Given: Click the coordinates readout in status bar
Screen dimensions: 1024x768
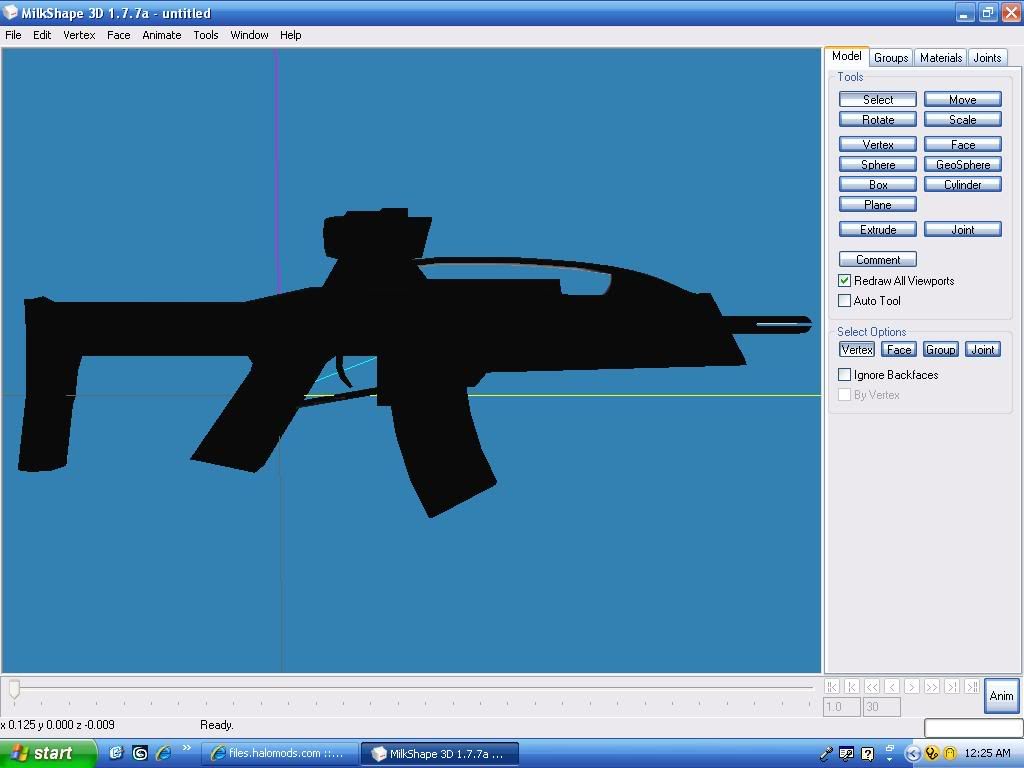Looking at the screenshot, I should coord(57,725).
